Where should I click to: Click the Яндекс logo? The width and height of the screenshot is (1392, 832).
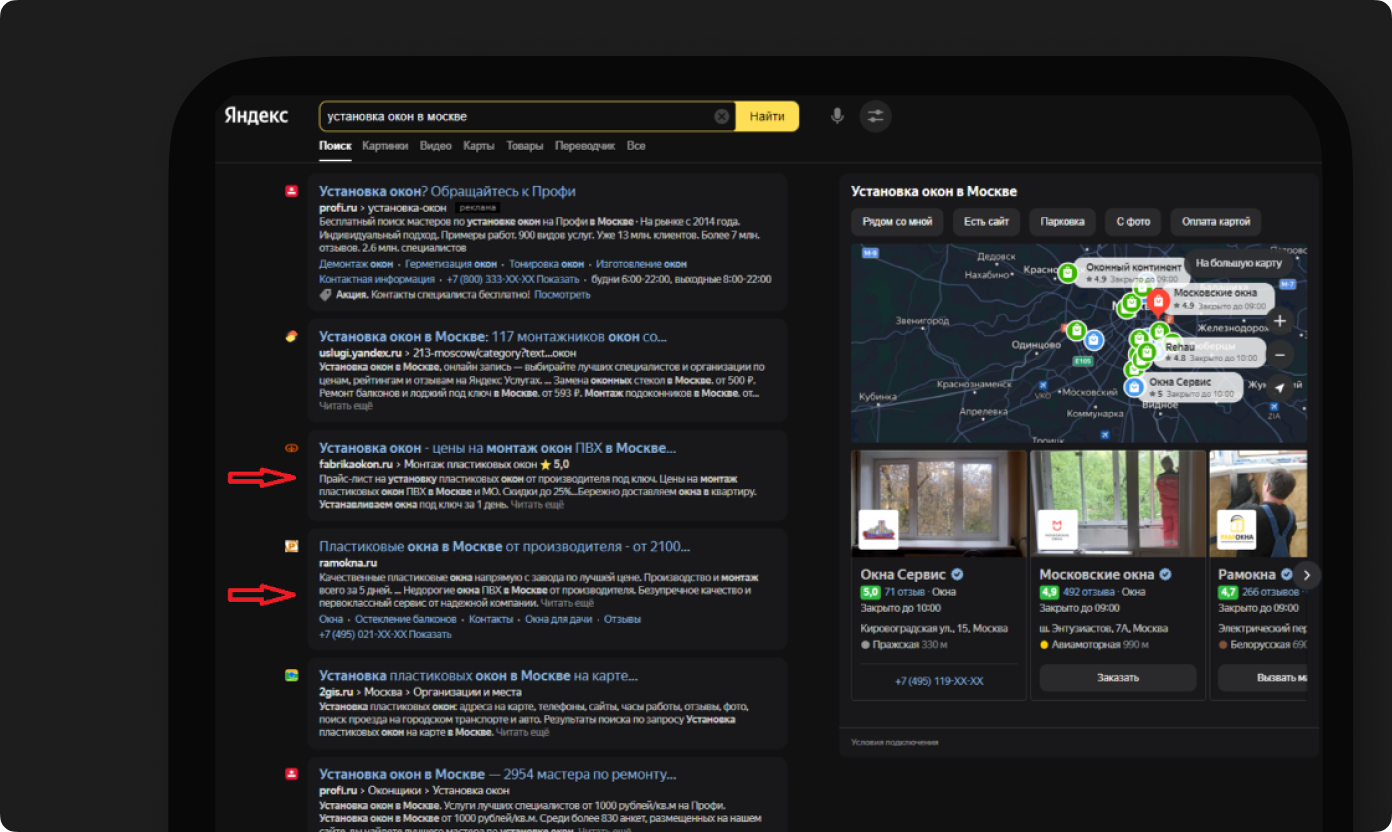pos(256,116)
